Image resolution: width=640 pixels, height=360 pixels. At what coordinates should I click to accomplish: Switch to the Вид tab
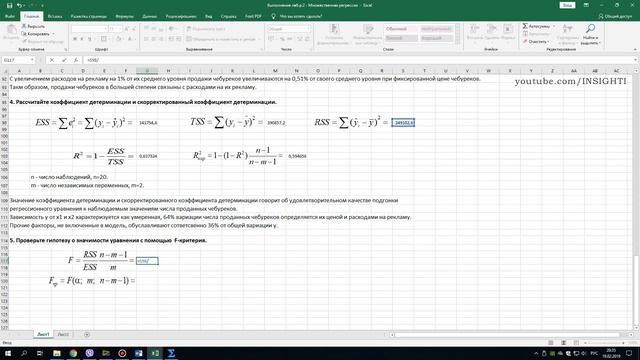point(209,16)
